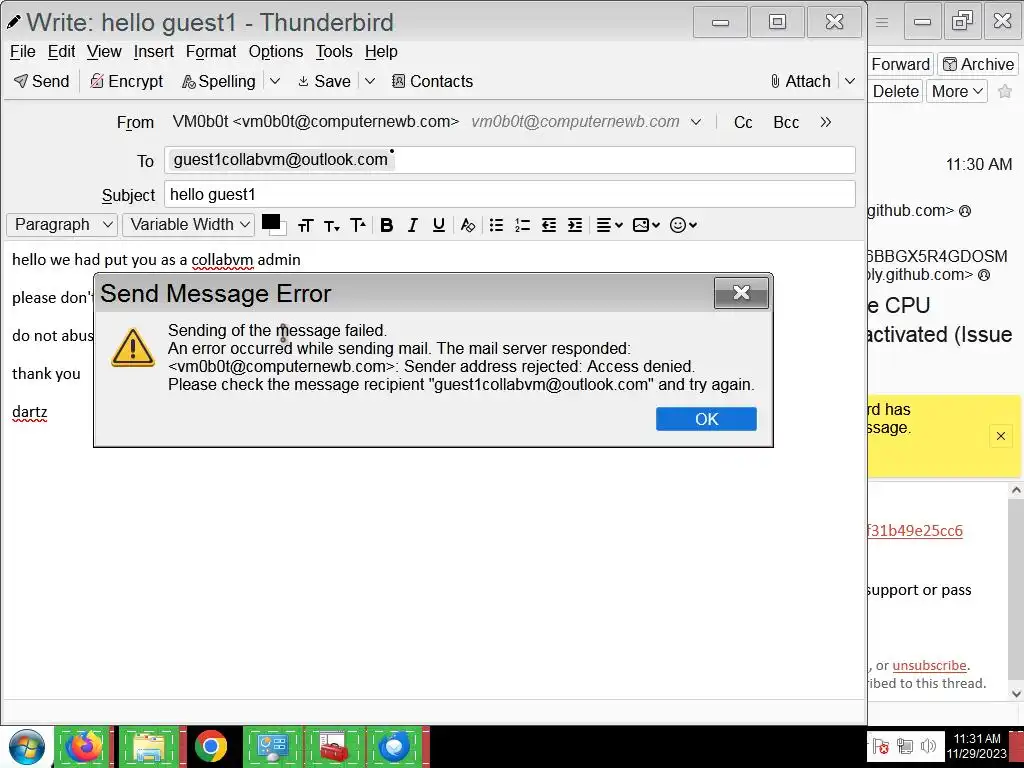Outdent the paragraph
Screen dimensions: 1024x768
click(549, 225)
